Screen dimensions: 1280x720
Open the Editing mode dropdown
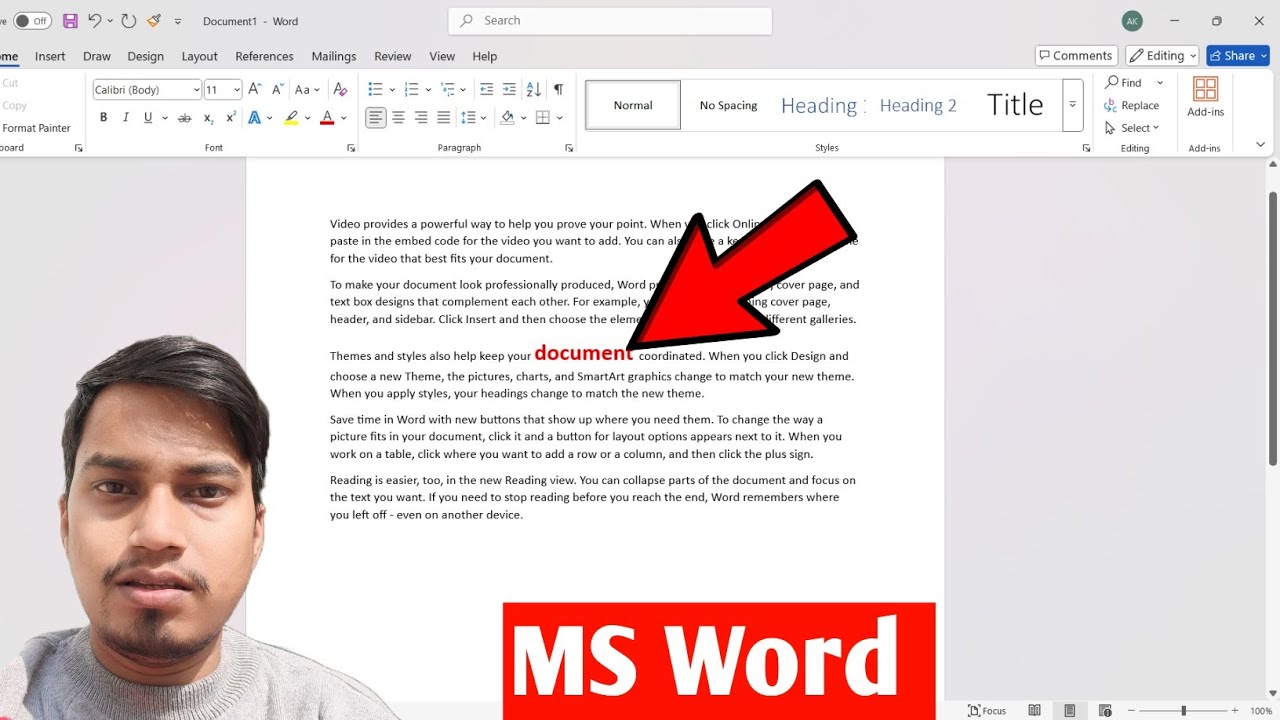tap(1162, 56)
